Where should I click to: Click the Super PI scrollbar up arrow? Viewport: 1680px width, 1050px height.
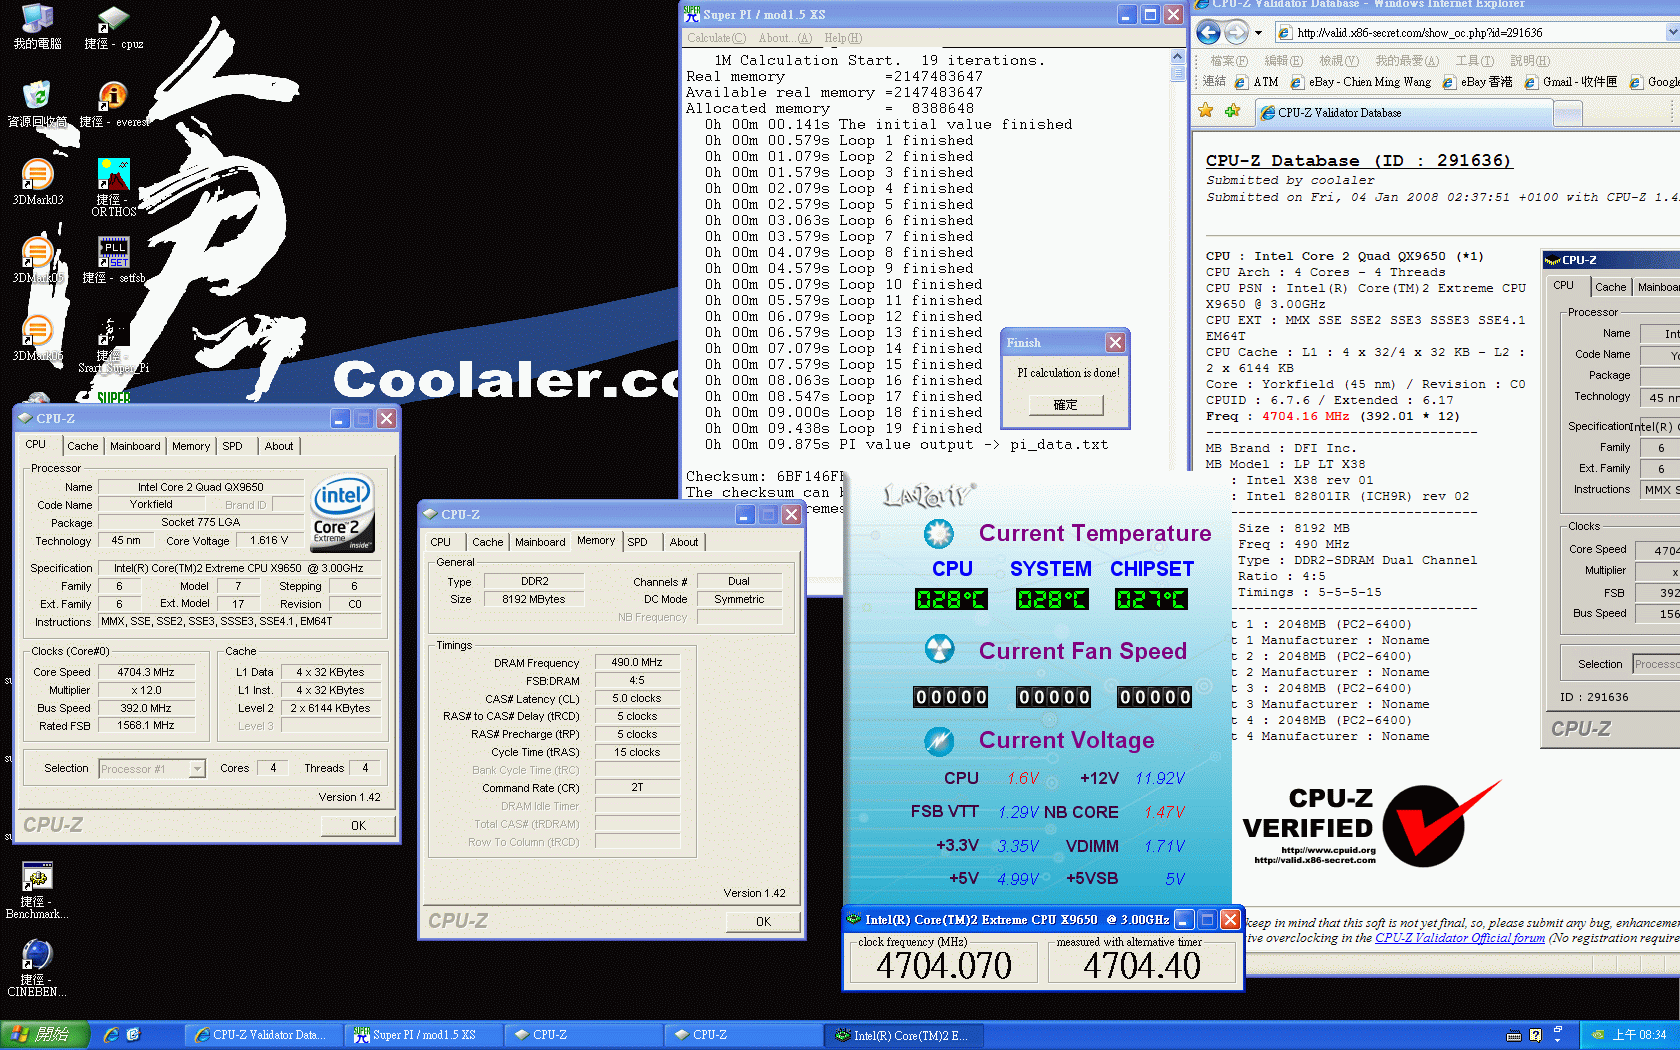pos(1177,58)
